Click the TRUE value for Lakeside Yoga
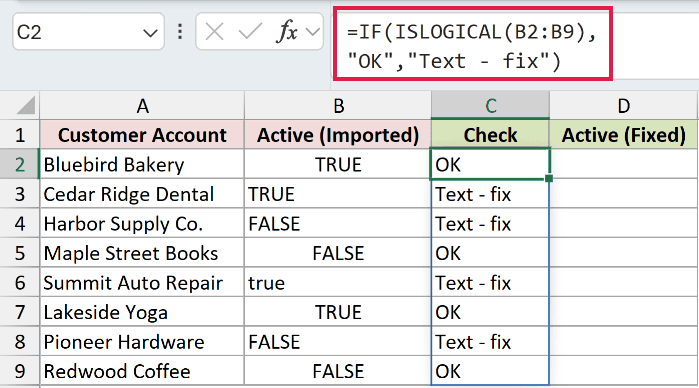699x388 pixels. point(338,312)
